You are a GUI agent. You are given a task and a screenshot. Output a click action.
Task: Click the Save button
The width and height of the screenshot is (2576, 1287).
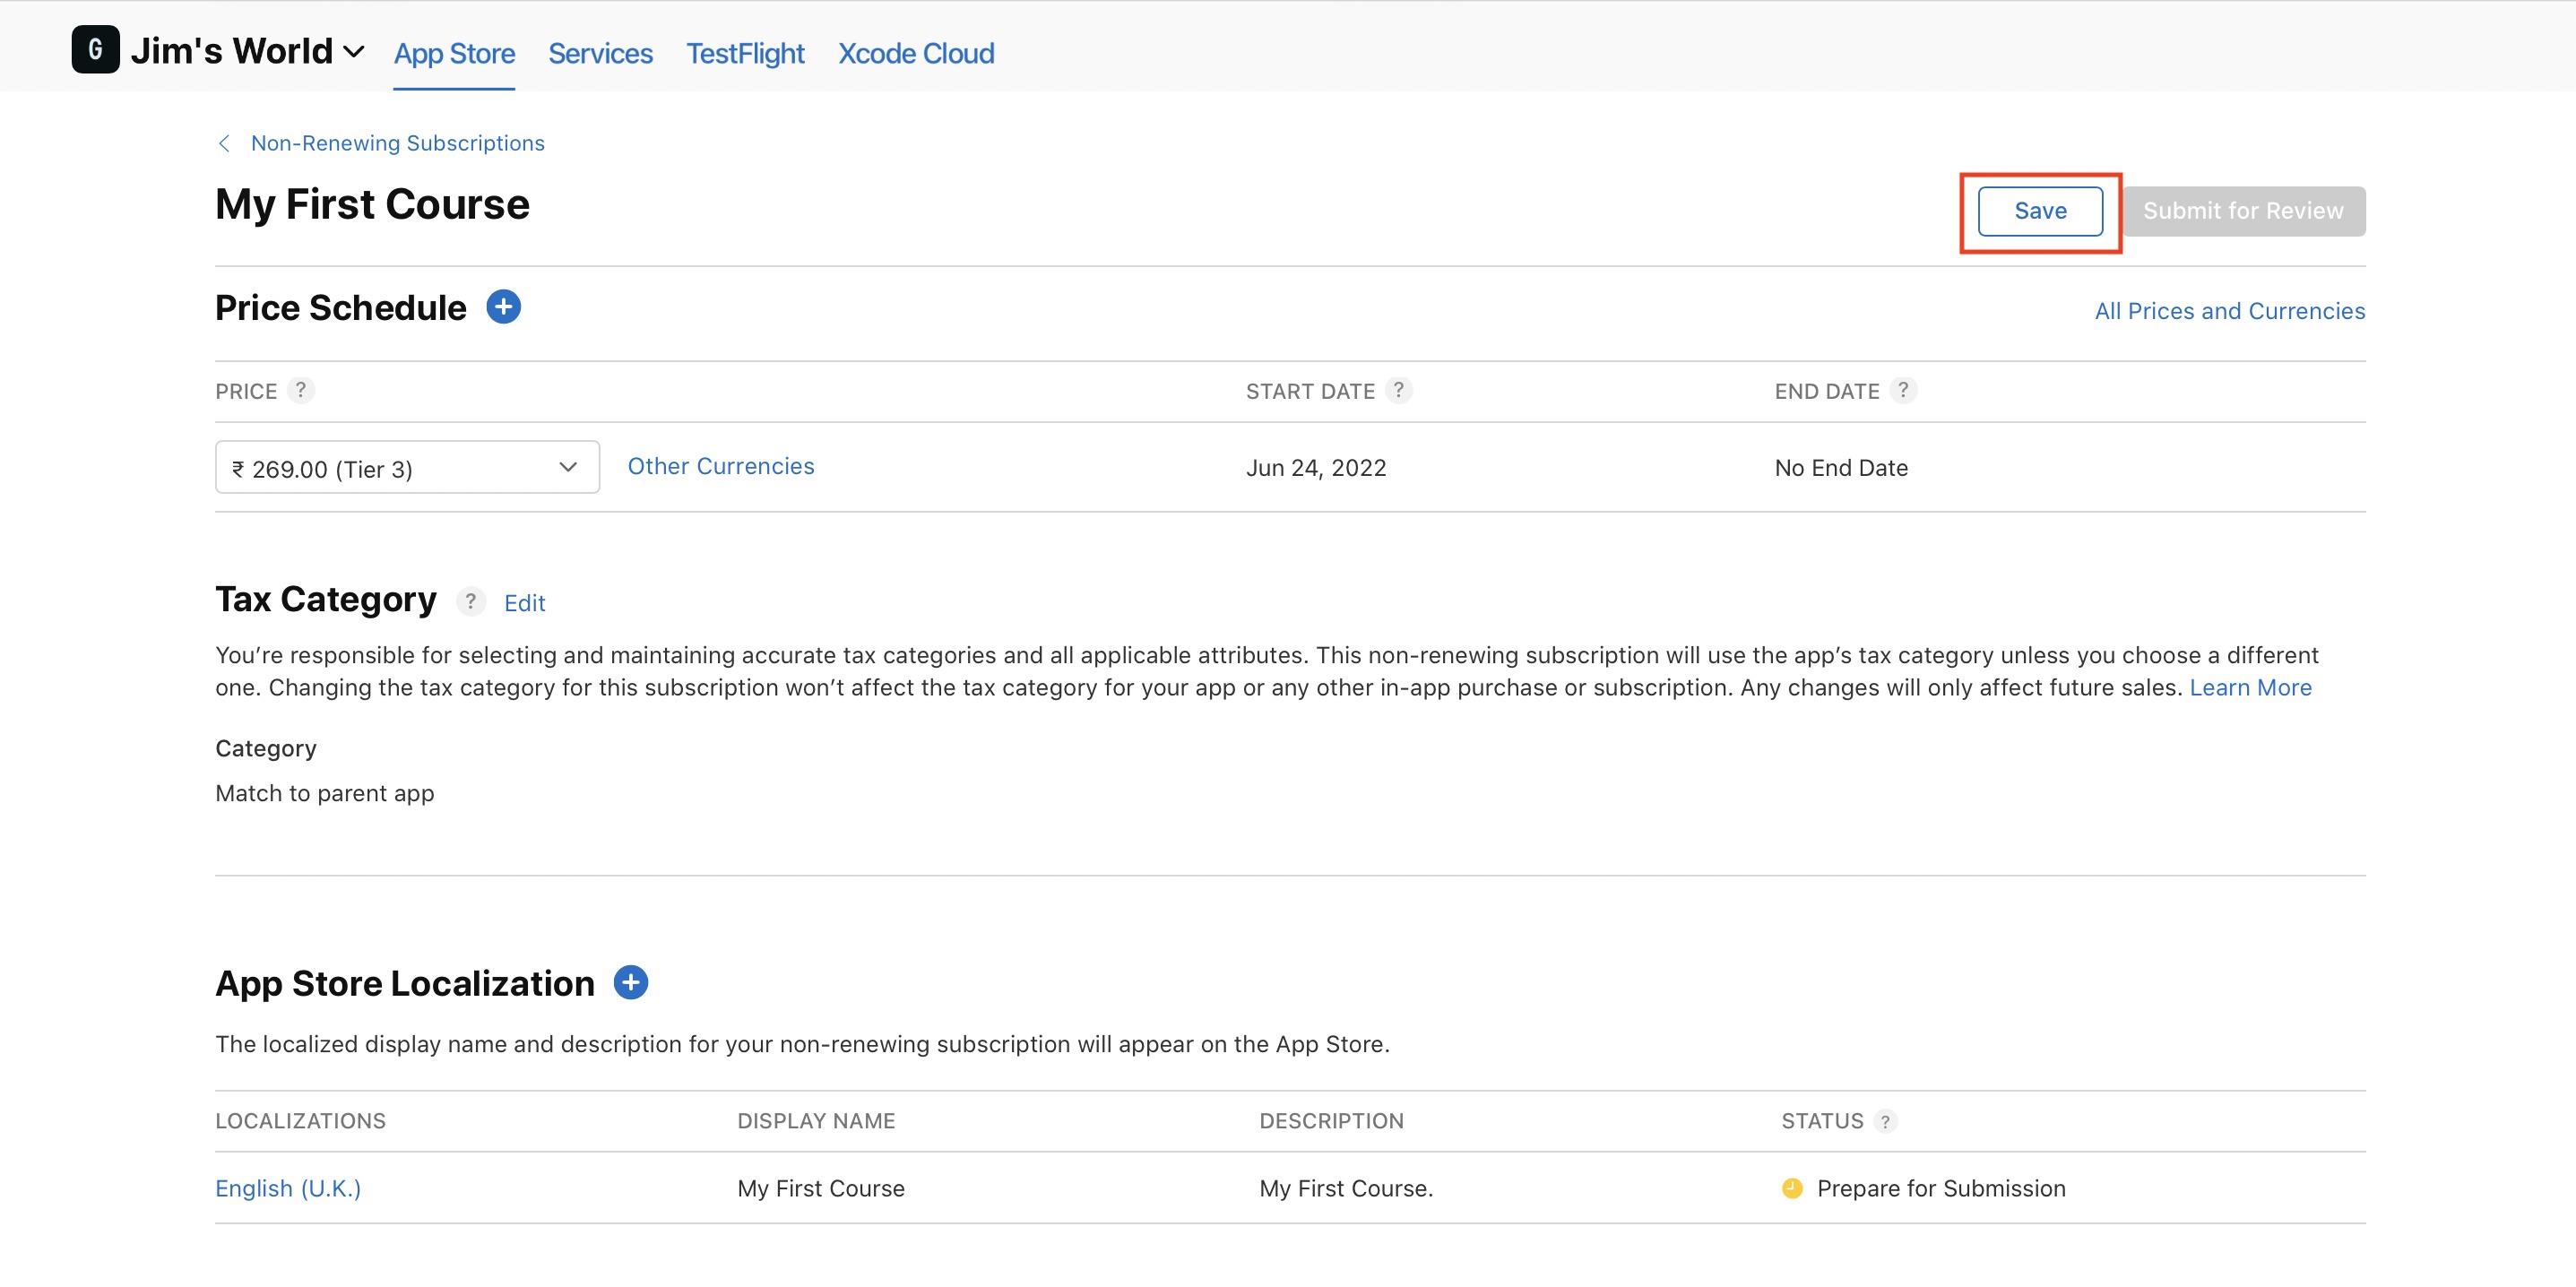point(2039,211)
